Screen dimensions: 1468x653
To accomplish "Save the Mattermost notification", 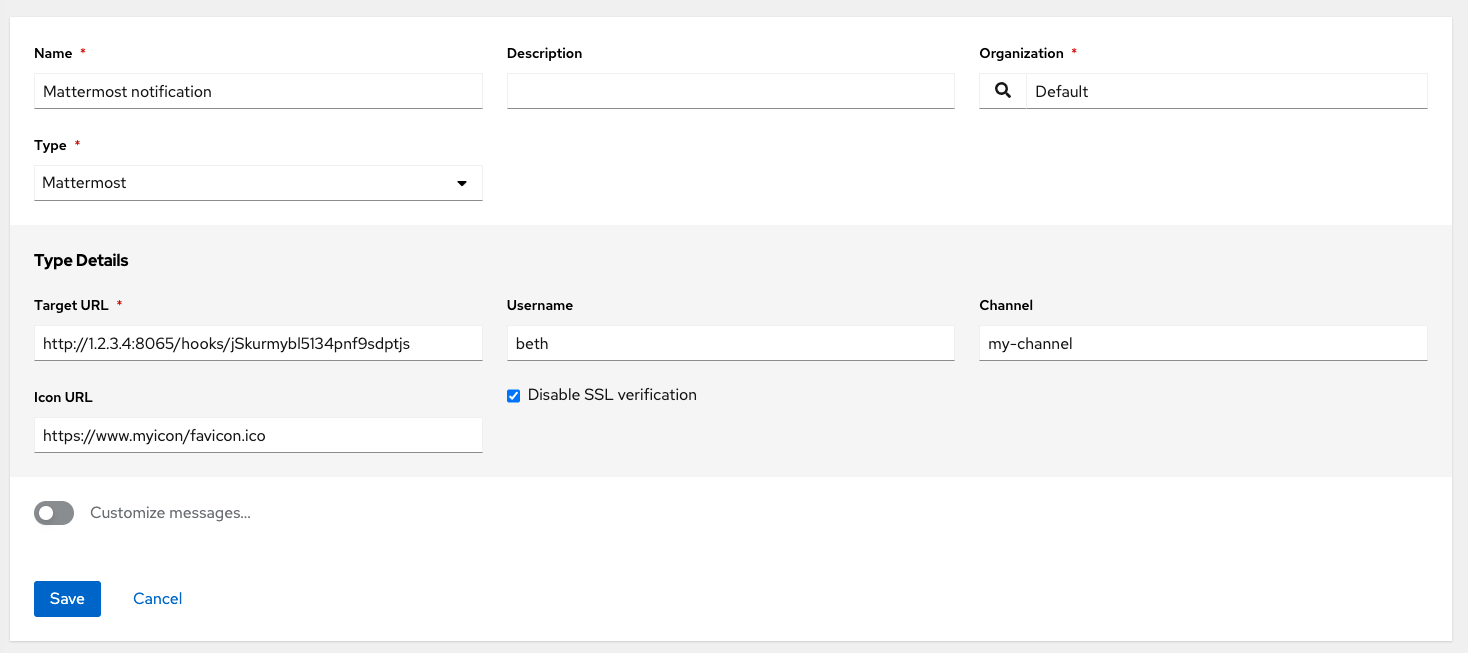I will (x=66, y=598).
